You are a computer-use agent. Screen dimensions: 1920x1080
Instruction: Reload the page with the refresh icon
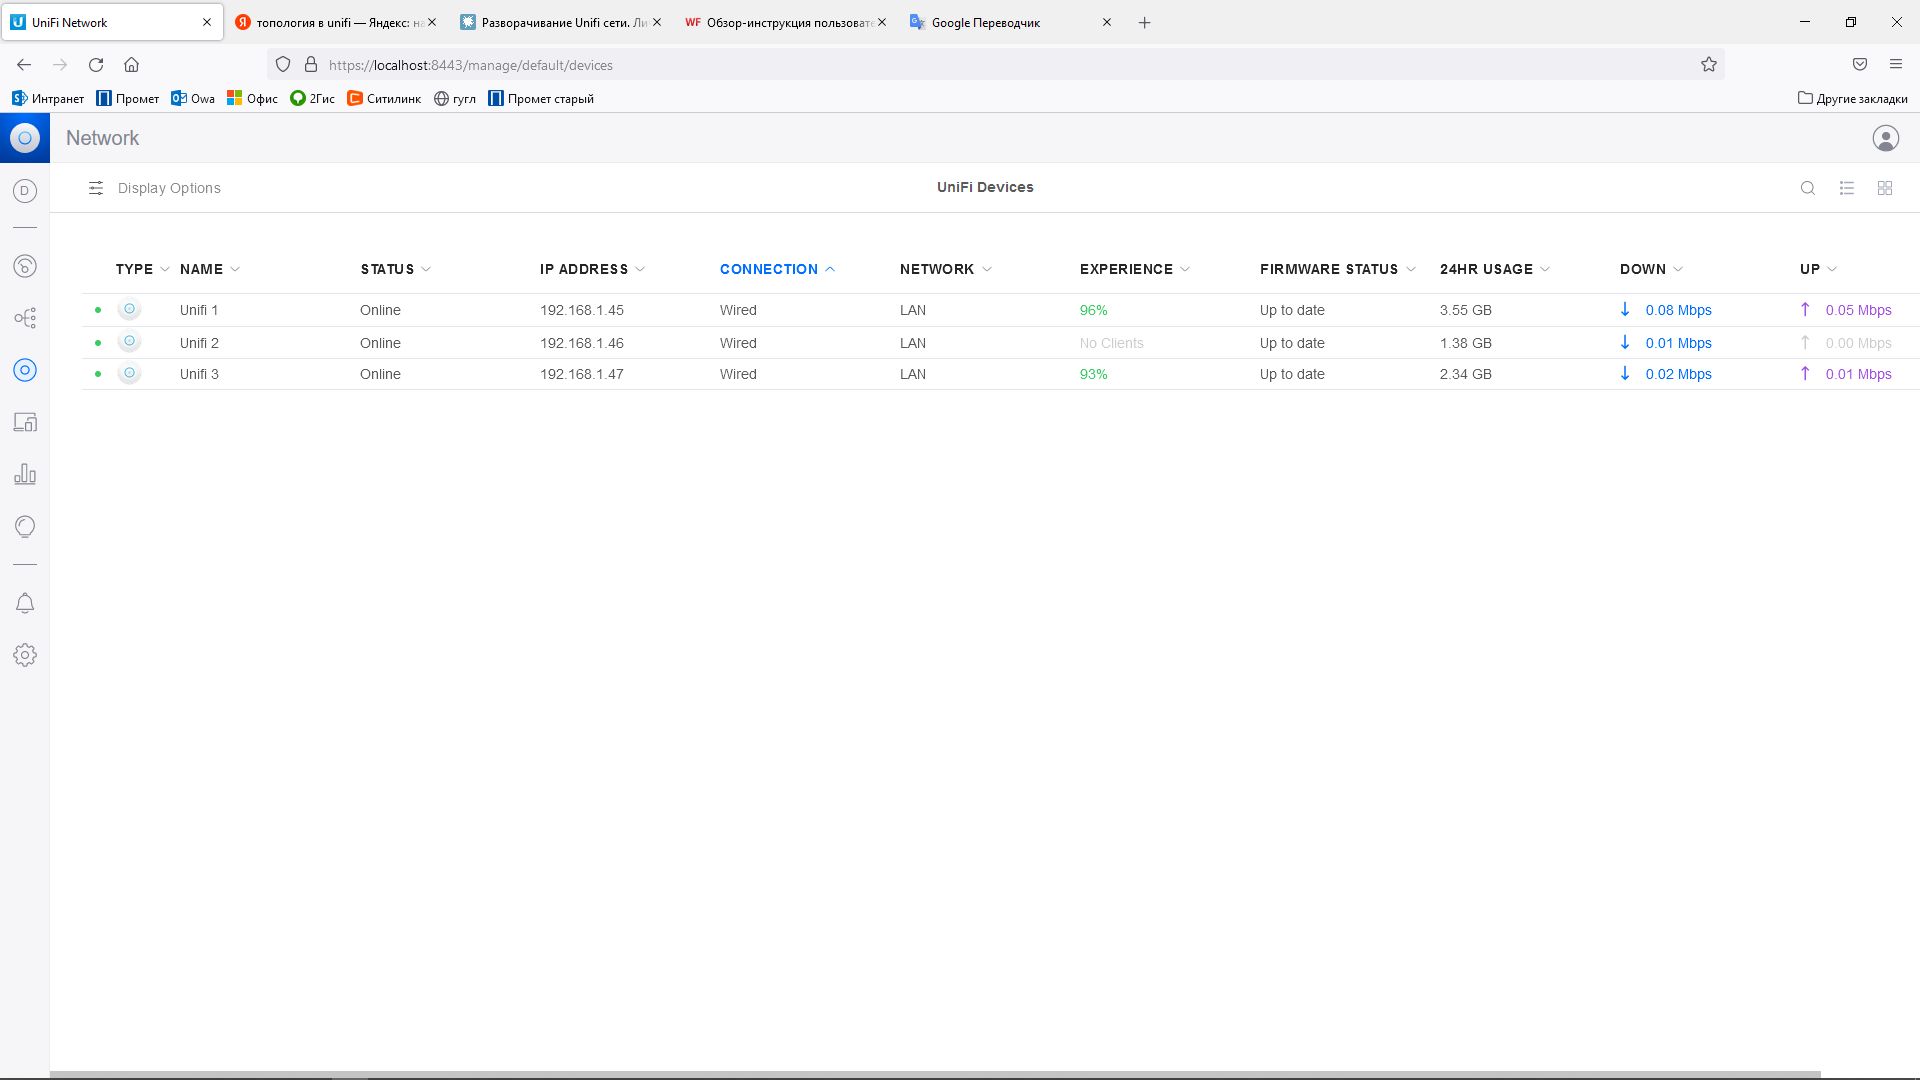tap(96, 65)
